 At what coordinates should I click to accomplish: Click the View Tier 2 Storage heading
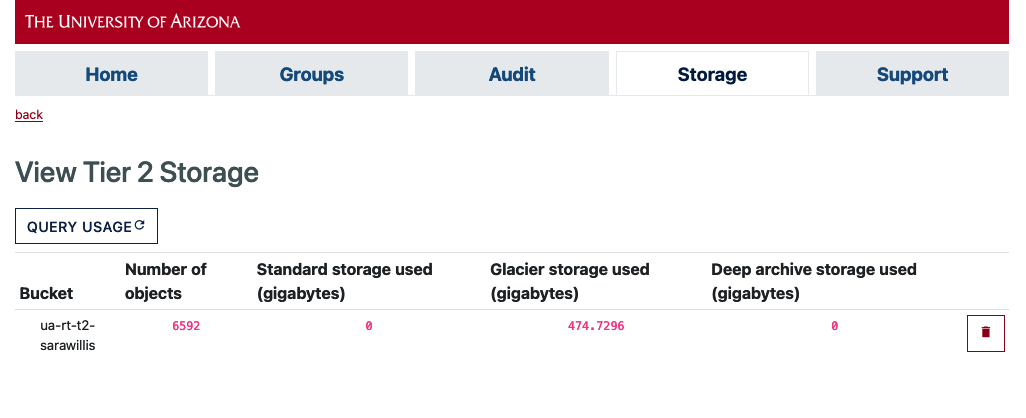(137, 173)
